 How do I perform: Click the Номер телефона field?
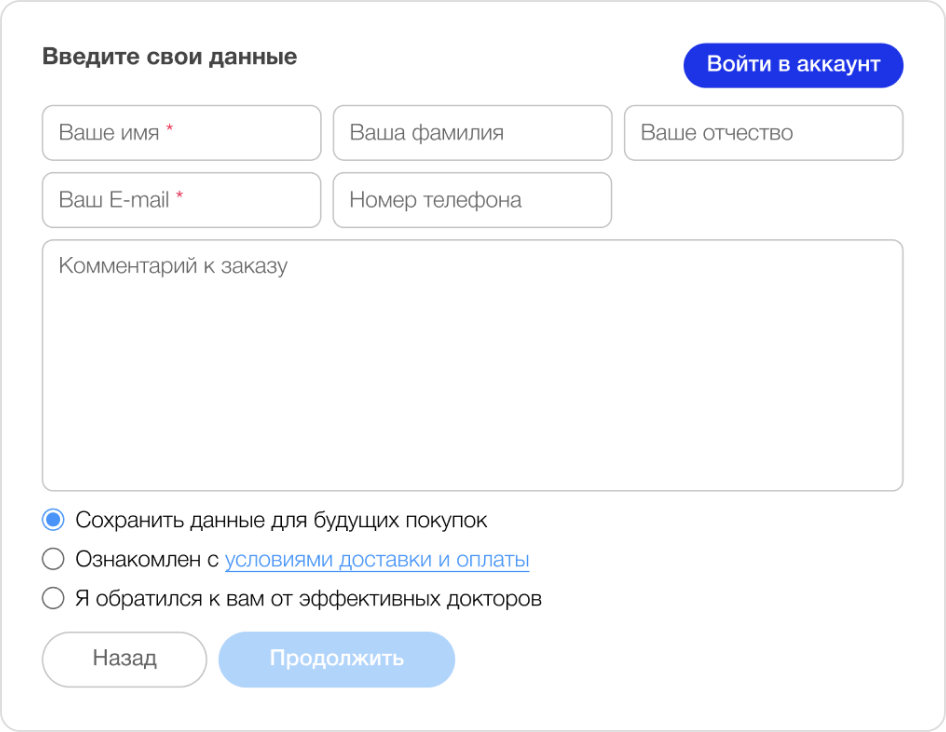coord(472,200)
